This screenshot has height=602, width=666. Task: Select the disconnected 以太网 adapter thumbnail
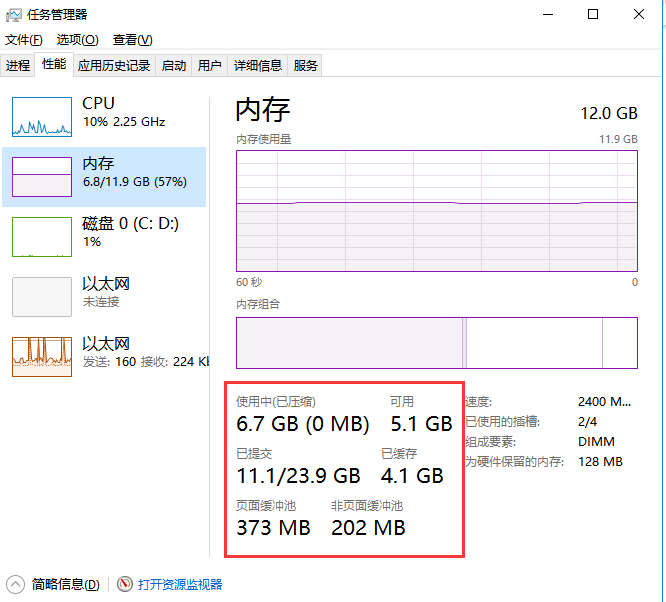click(x=41, y=297)
